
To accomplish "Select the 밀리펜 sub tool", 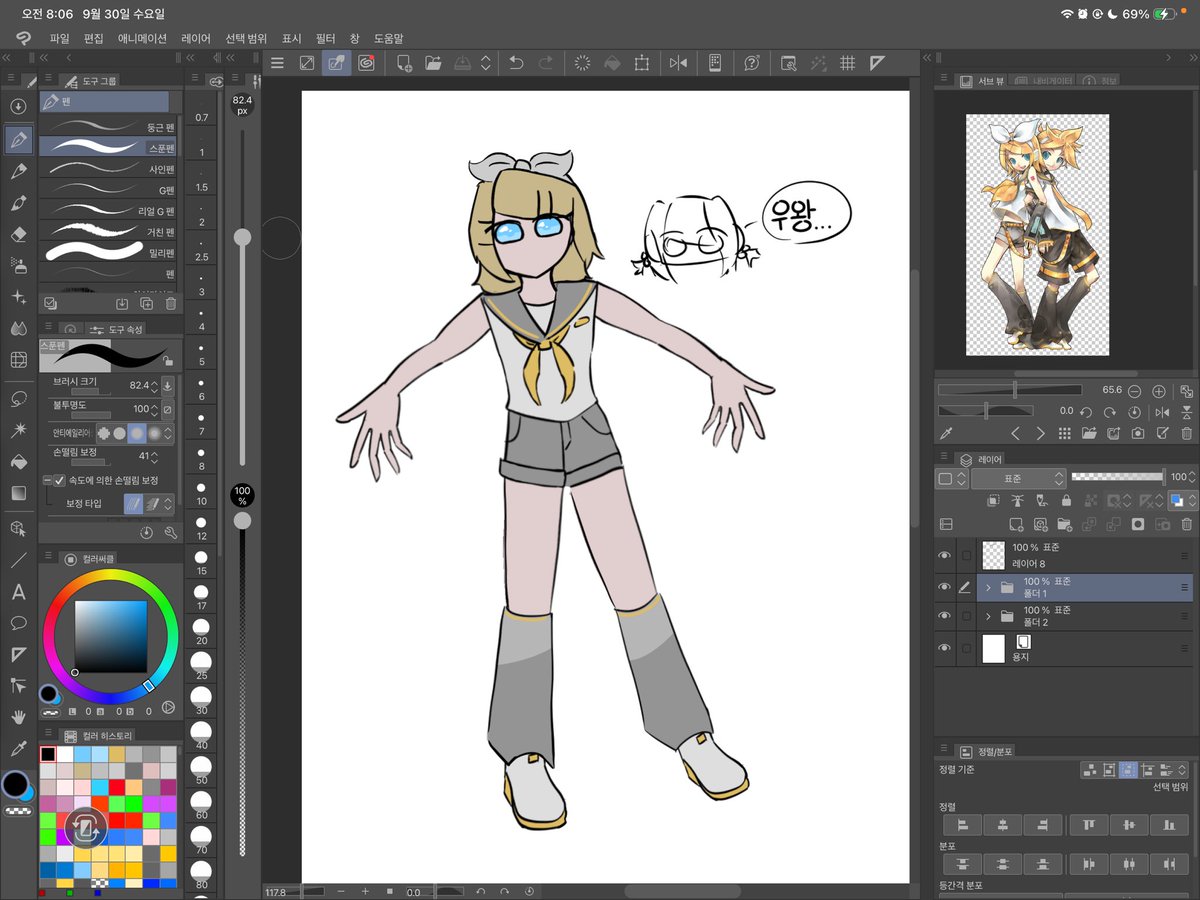I will click(x=108, y=253).
